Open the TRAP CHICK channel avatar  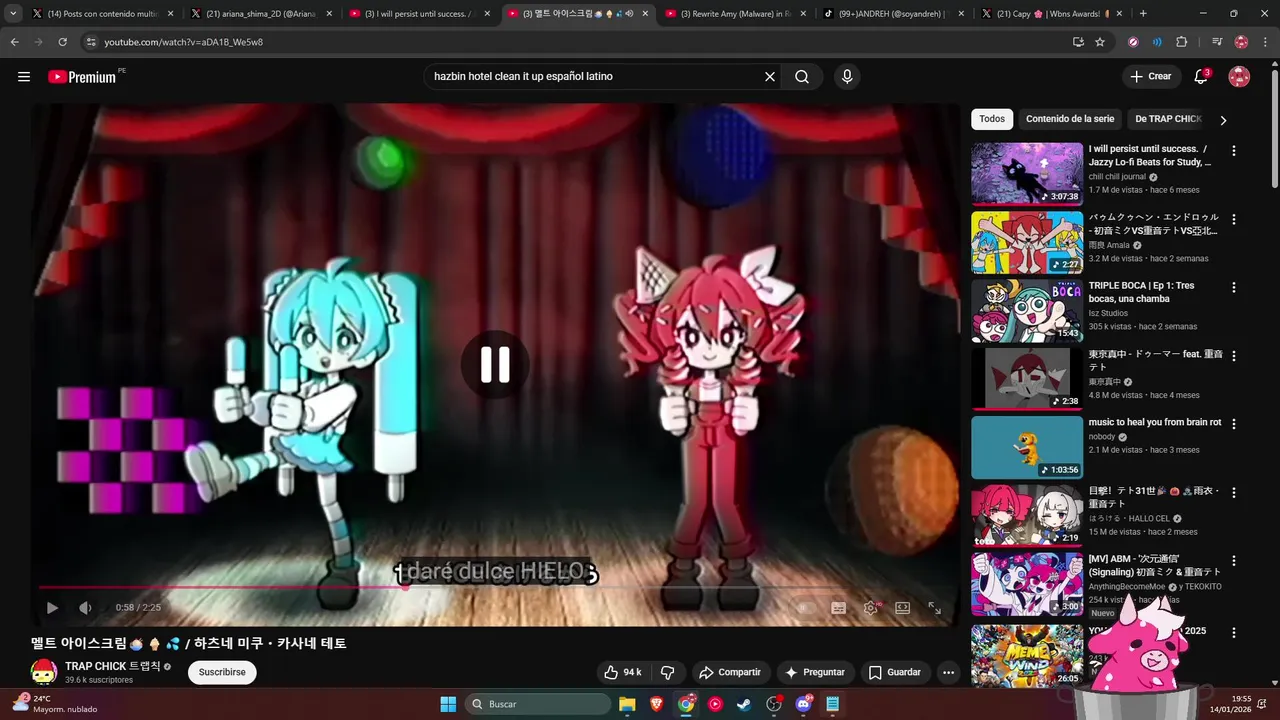pos(43,672)
